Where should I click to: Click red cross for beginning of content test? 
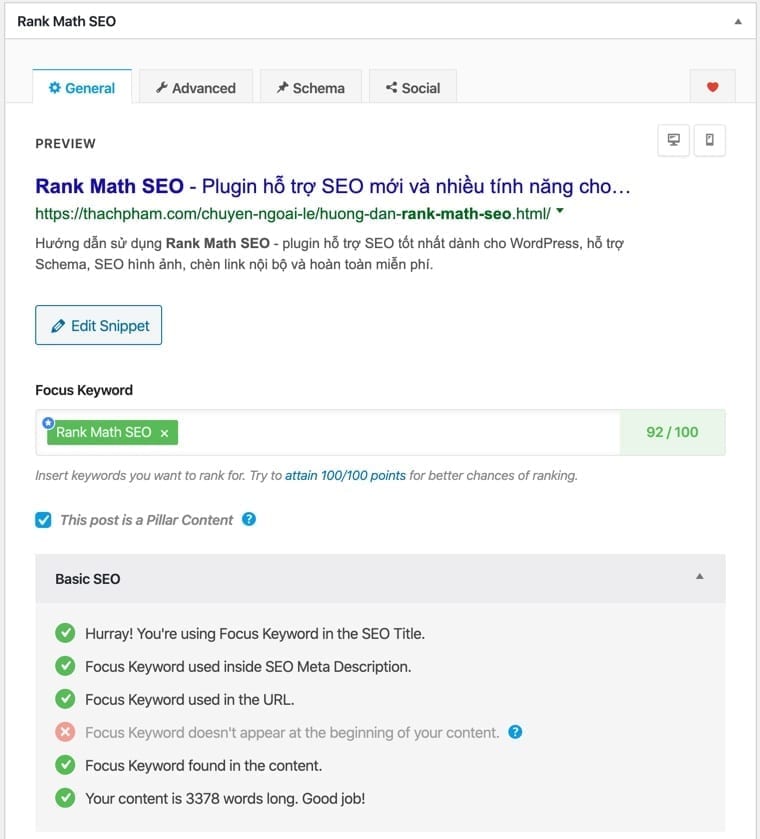point(65,732)
